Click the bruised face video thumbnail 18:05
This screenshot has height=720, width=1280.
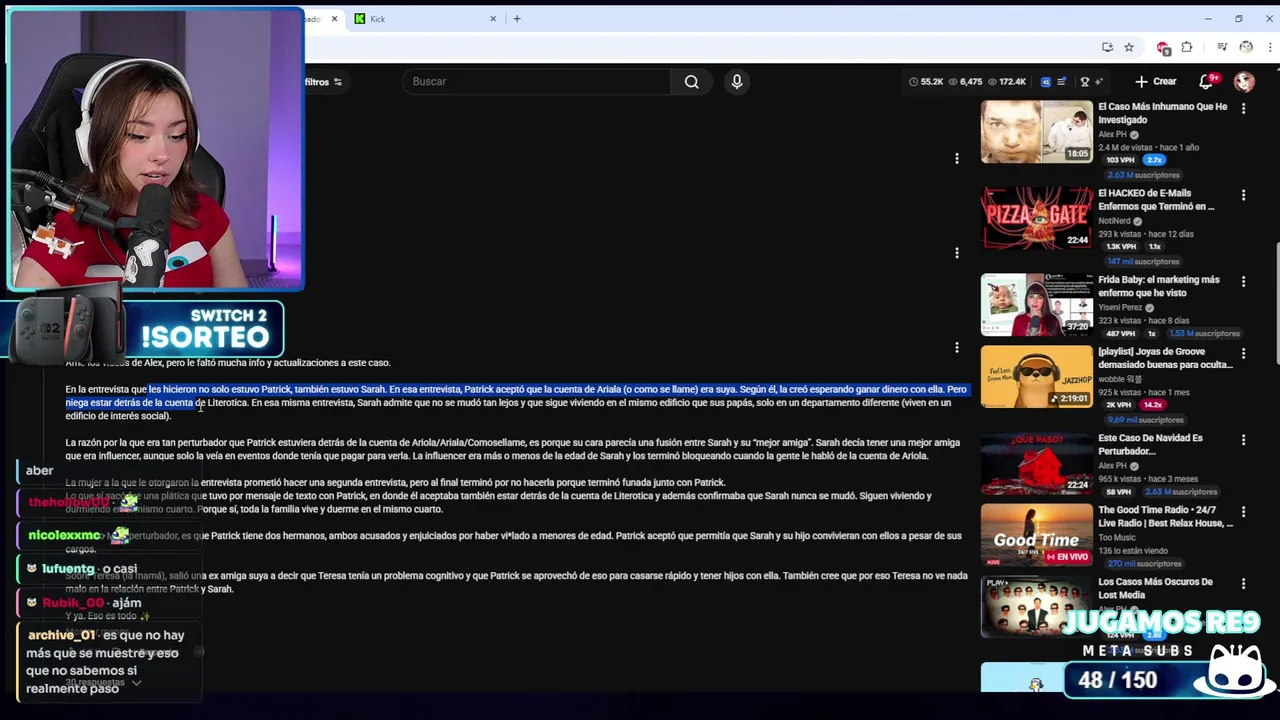[x=1036, y=132]
